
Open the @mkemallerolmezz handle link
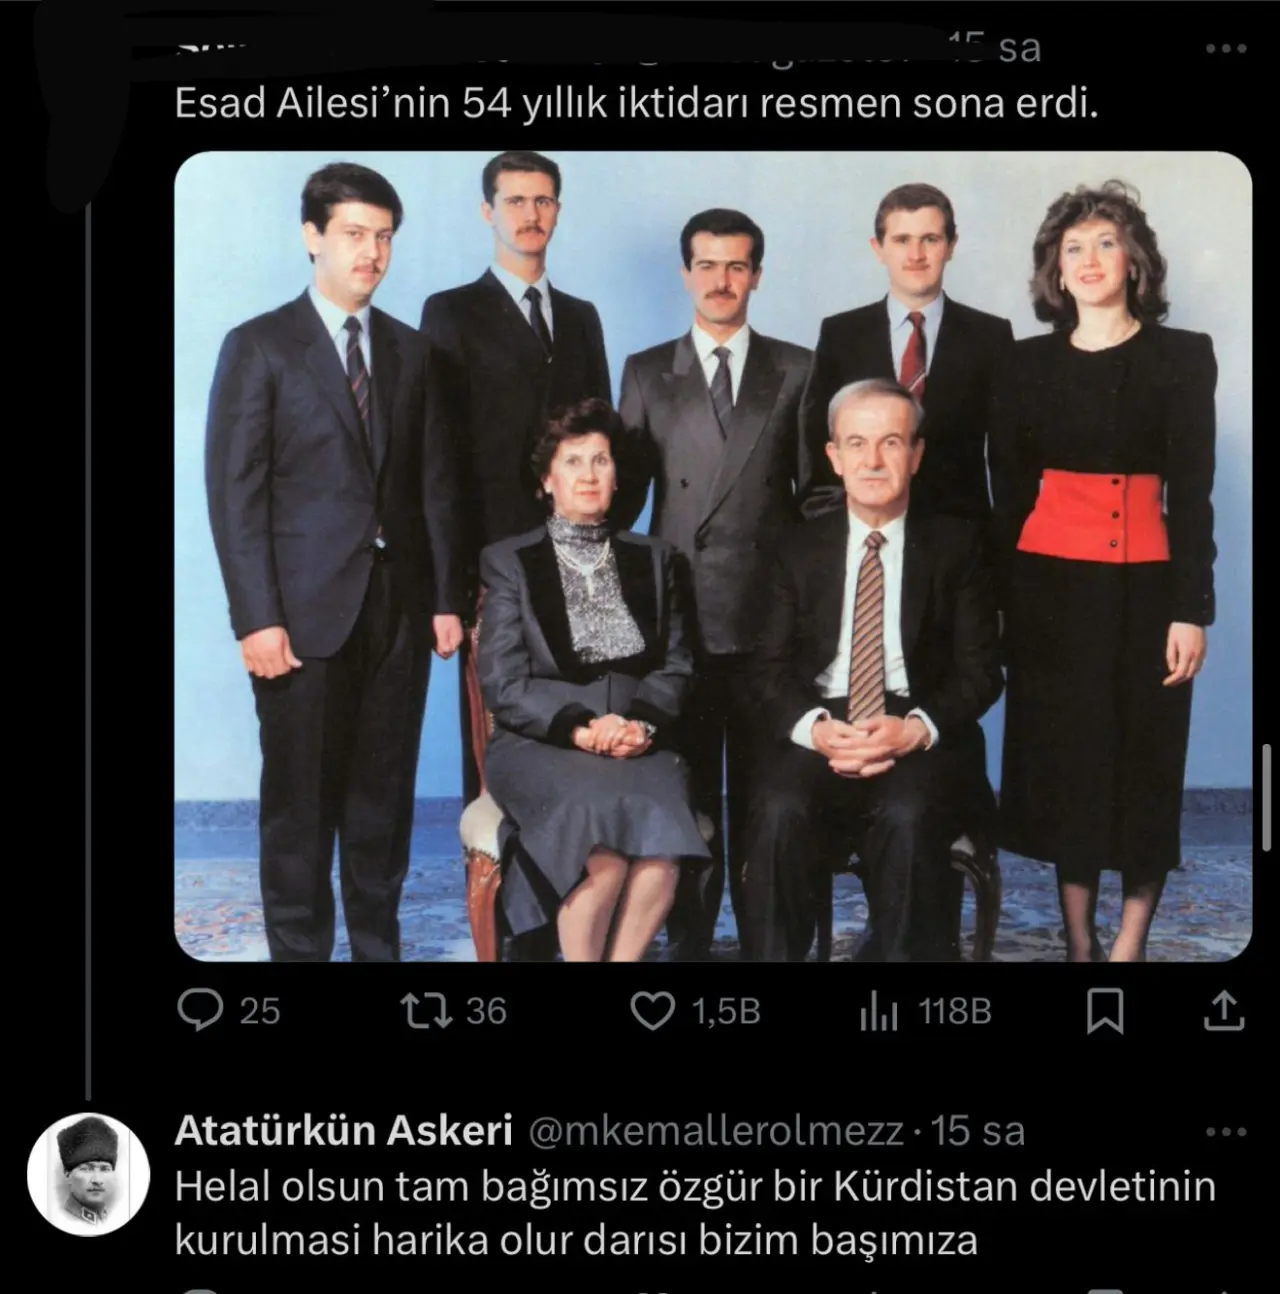[x=714, y=1131]
